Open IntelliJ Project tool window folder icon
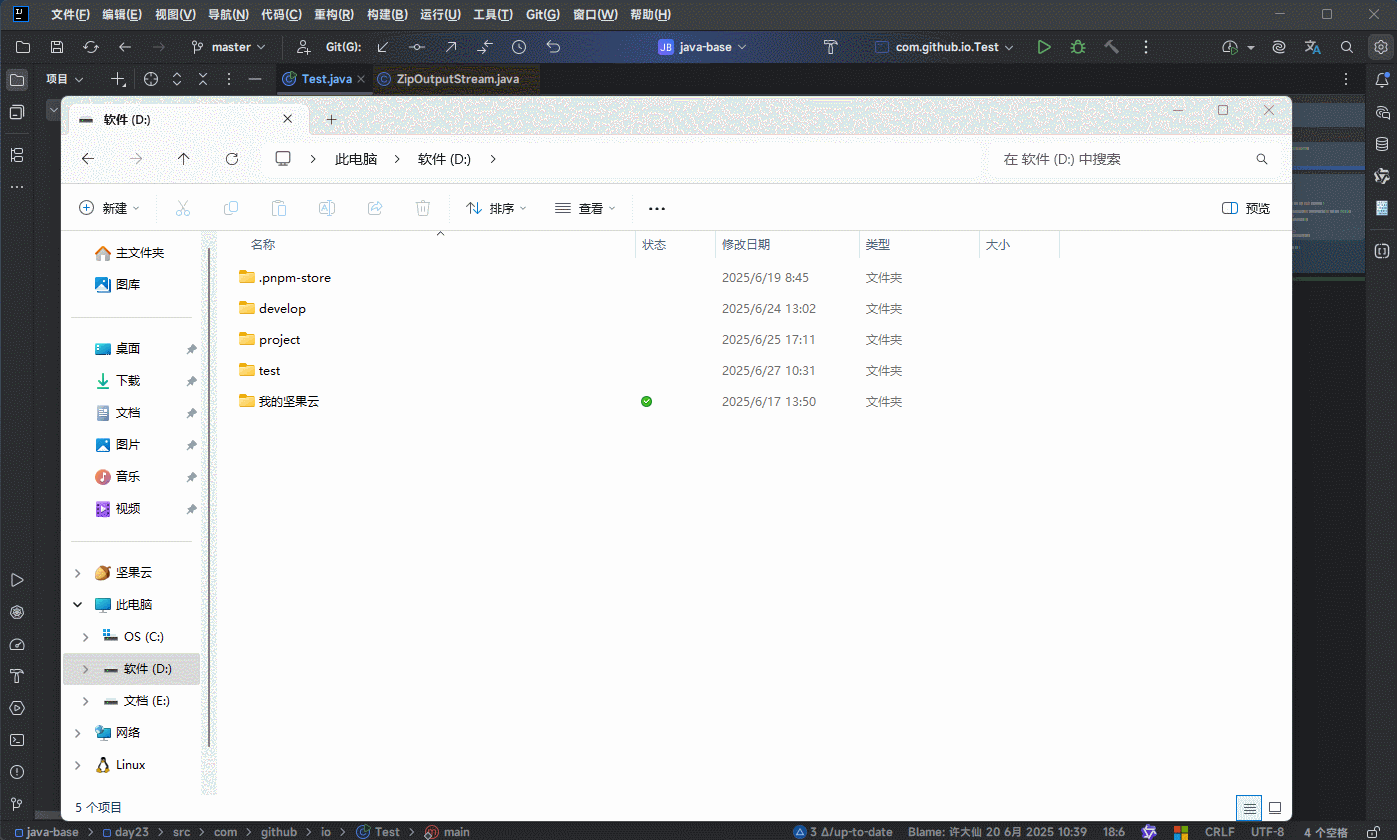The height and width of the screenshot is (840, 1397). coord(17,79)
